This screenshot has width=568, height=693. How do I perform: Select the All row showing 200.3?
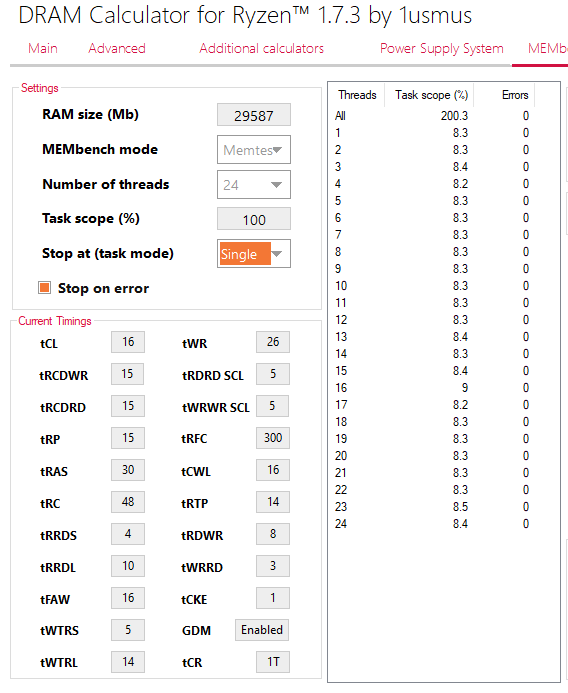tap(432, 116)
